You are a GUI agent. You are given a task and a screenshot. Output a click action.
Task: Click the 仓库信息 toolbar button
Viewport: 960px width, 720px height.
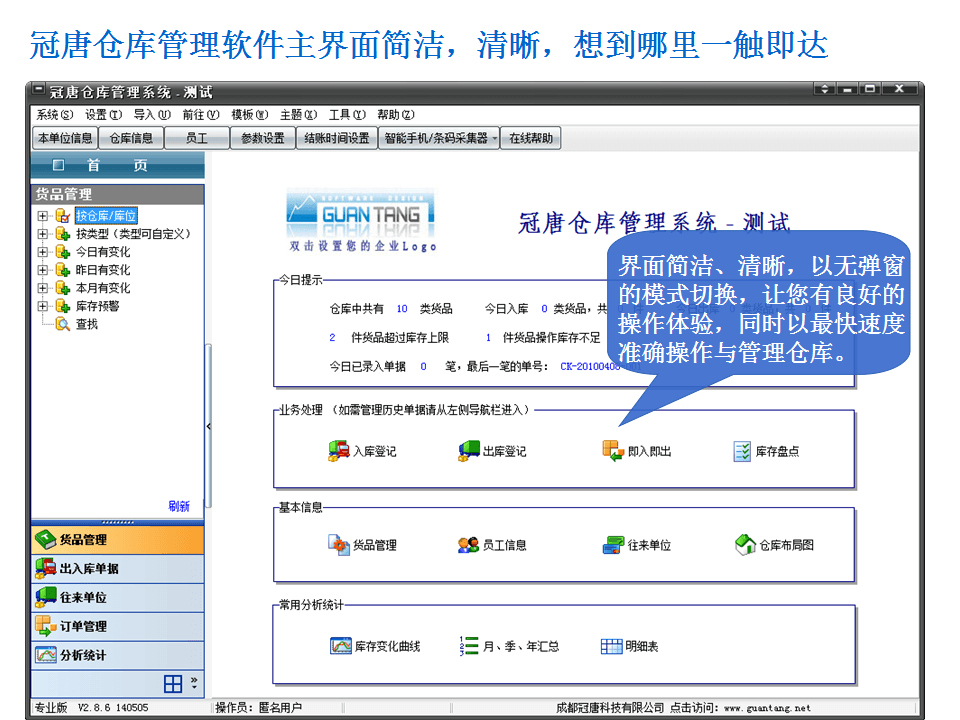pyautogui.click(x=131, y=138)
